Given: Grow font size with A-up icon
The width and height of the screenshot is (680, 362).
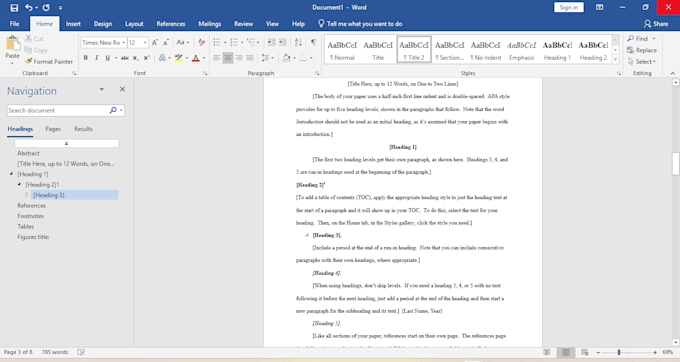Looking at the screenshot, I should (155, 42).
